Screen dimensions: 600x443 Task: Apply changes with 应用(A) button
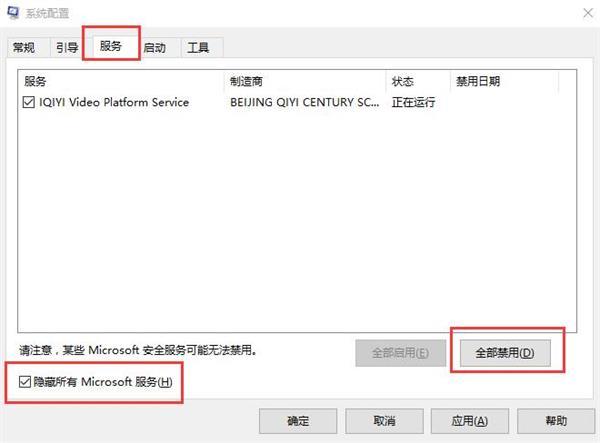pyautogui.click(x=470, y=421)
